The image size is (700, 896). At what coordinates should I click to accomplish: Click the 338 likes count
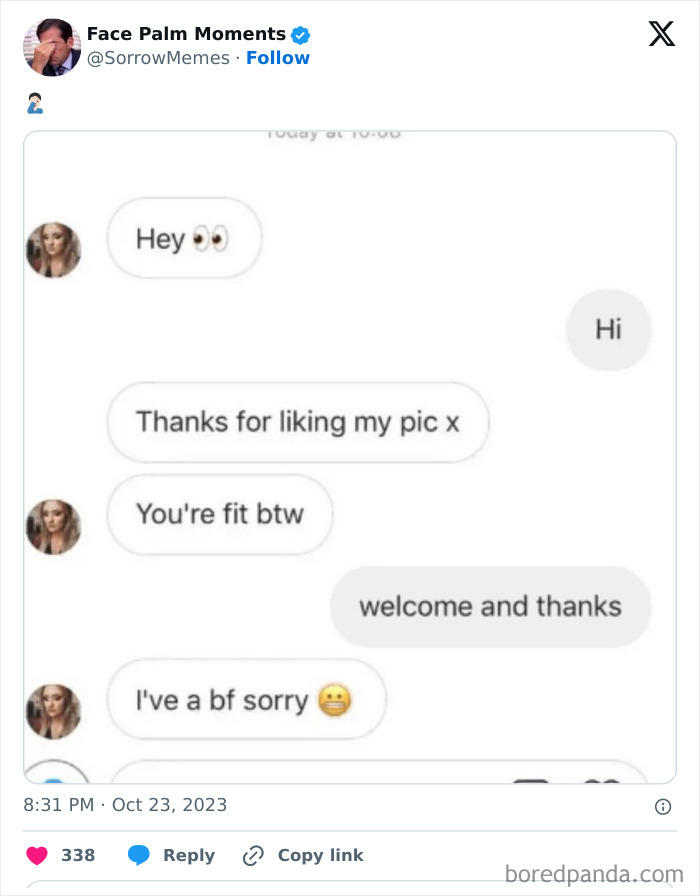pyautogui.click(x=78, y=855)
